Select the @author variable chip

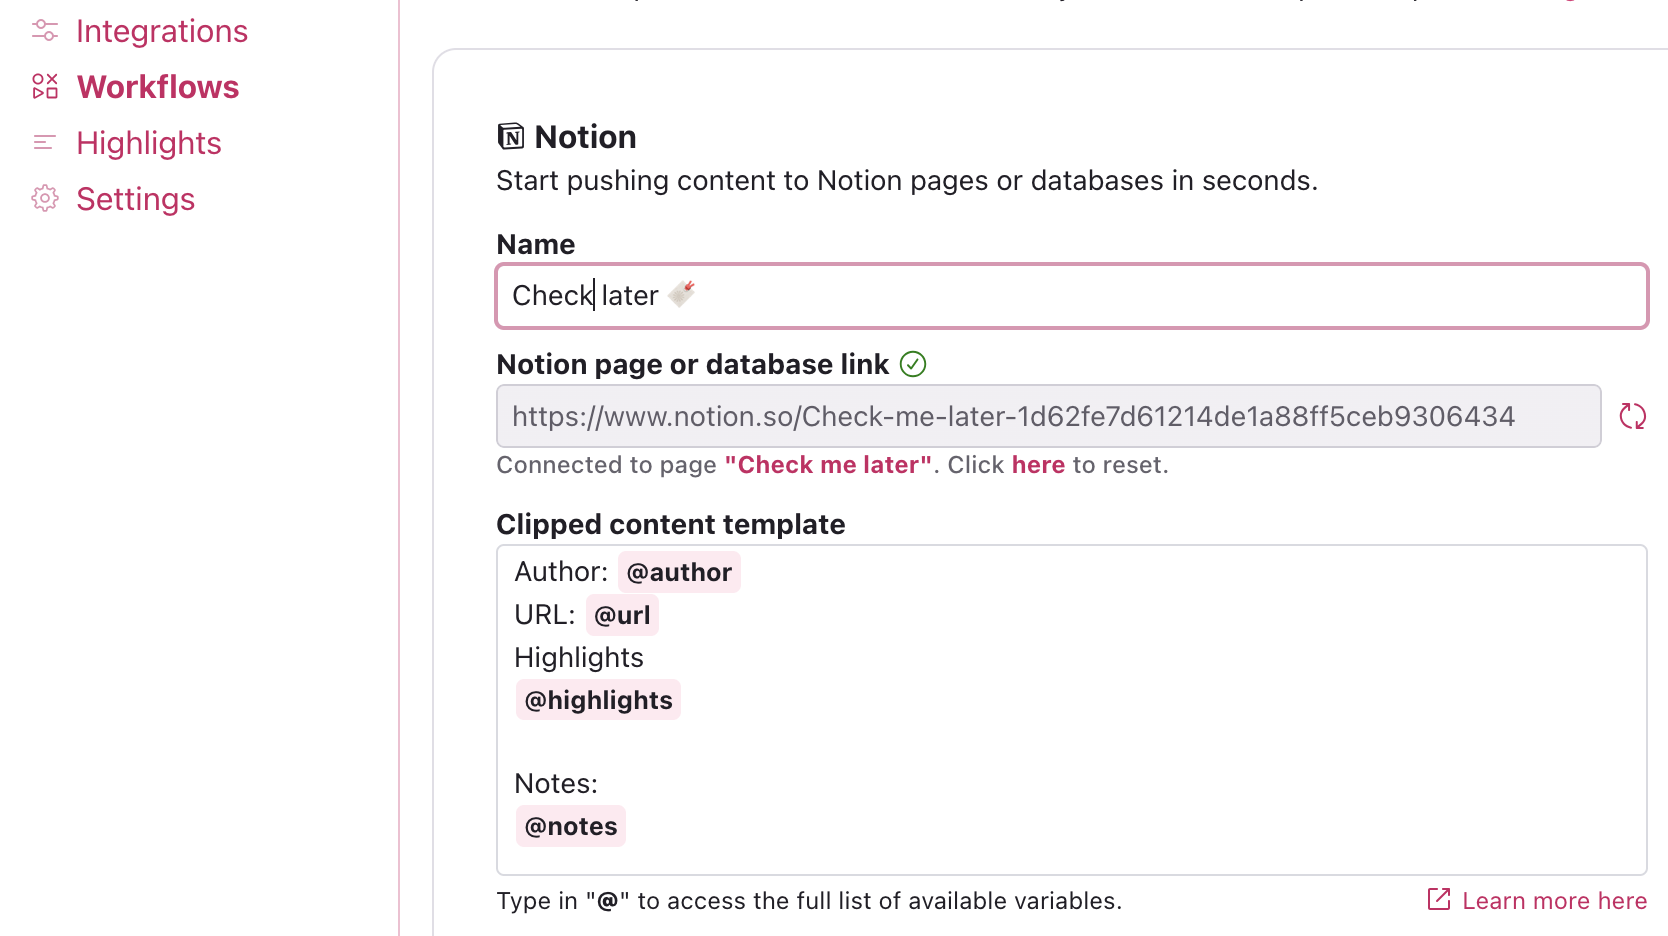tap(679, 572)
